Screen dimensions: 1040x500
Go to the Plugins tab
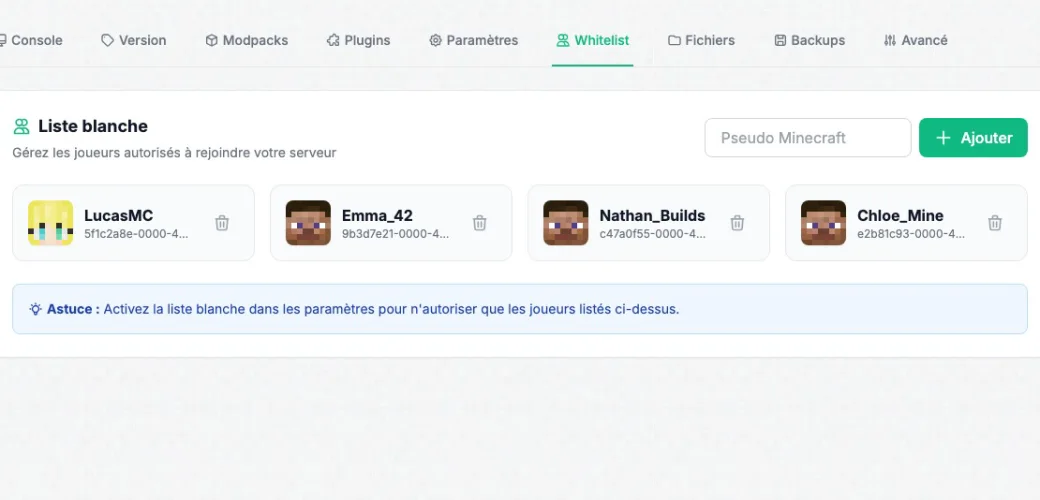click(358, 40)
